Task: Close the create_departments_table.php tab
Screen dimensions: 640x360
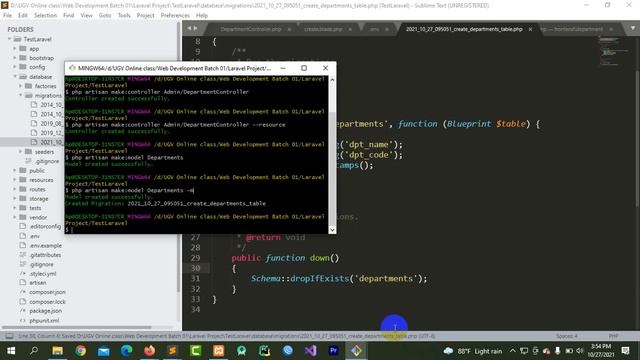Action: pyautogui.click(x=530, y=29)
